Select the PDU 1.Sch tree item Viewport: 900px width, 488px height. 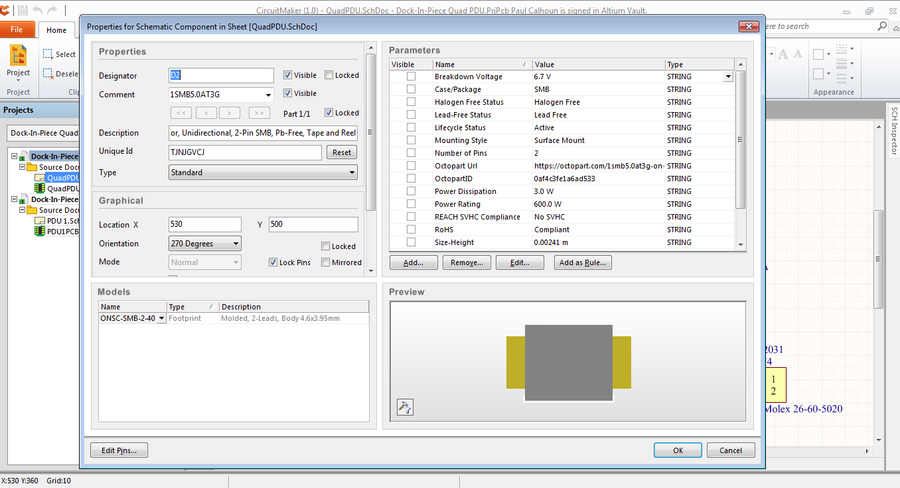pyautogui.click(x=63, y=220)
